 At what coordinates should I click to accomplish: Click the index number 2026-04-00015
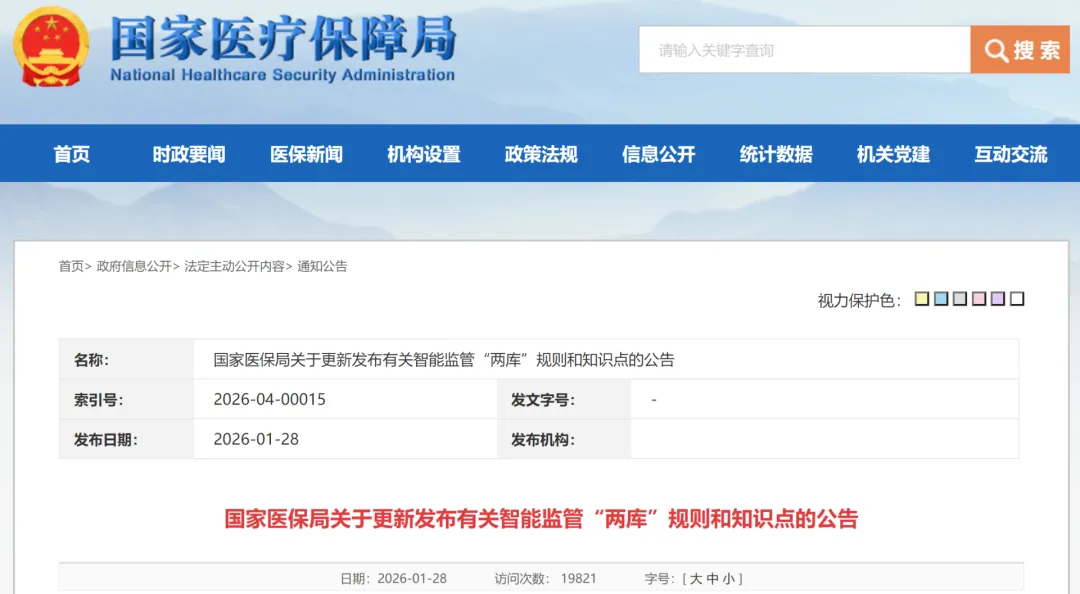pos(269,400)
